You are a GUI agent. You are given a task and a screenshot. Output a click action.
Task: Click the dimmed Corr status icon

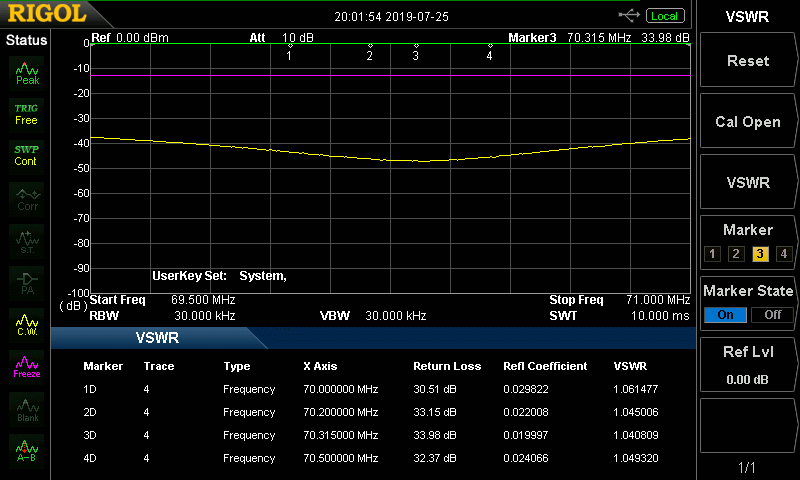[x=26, y=198]
